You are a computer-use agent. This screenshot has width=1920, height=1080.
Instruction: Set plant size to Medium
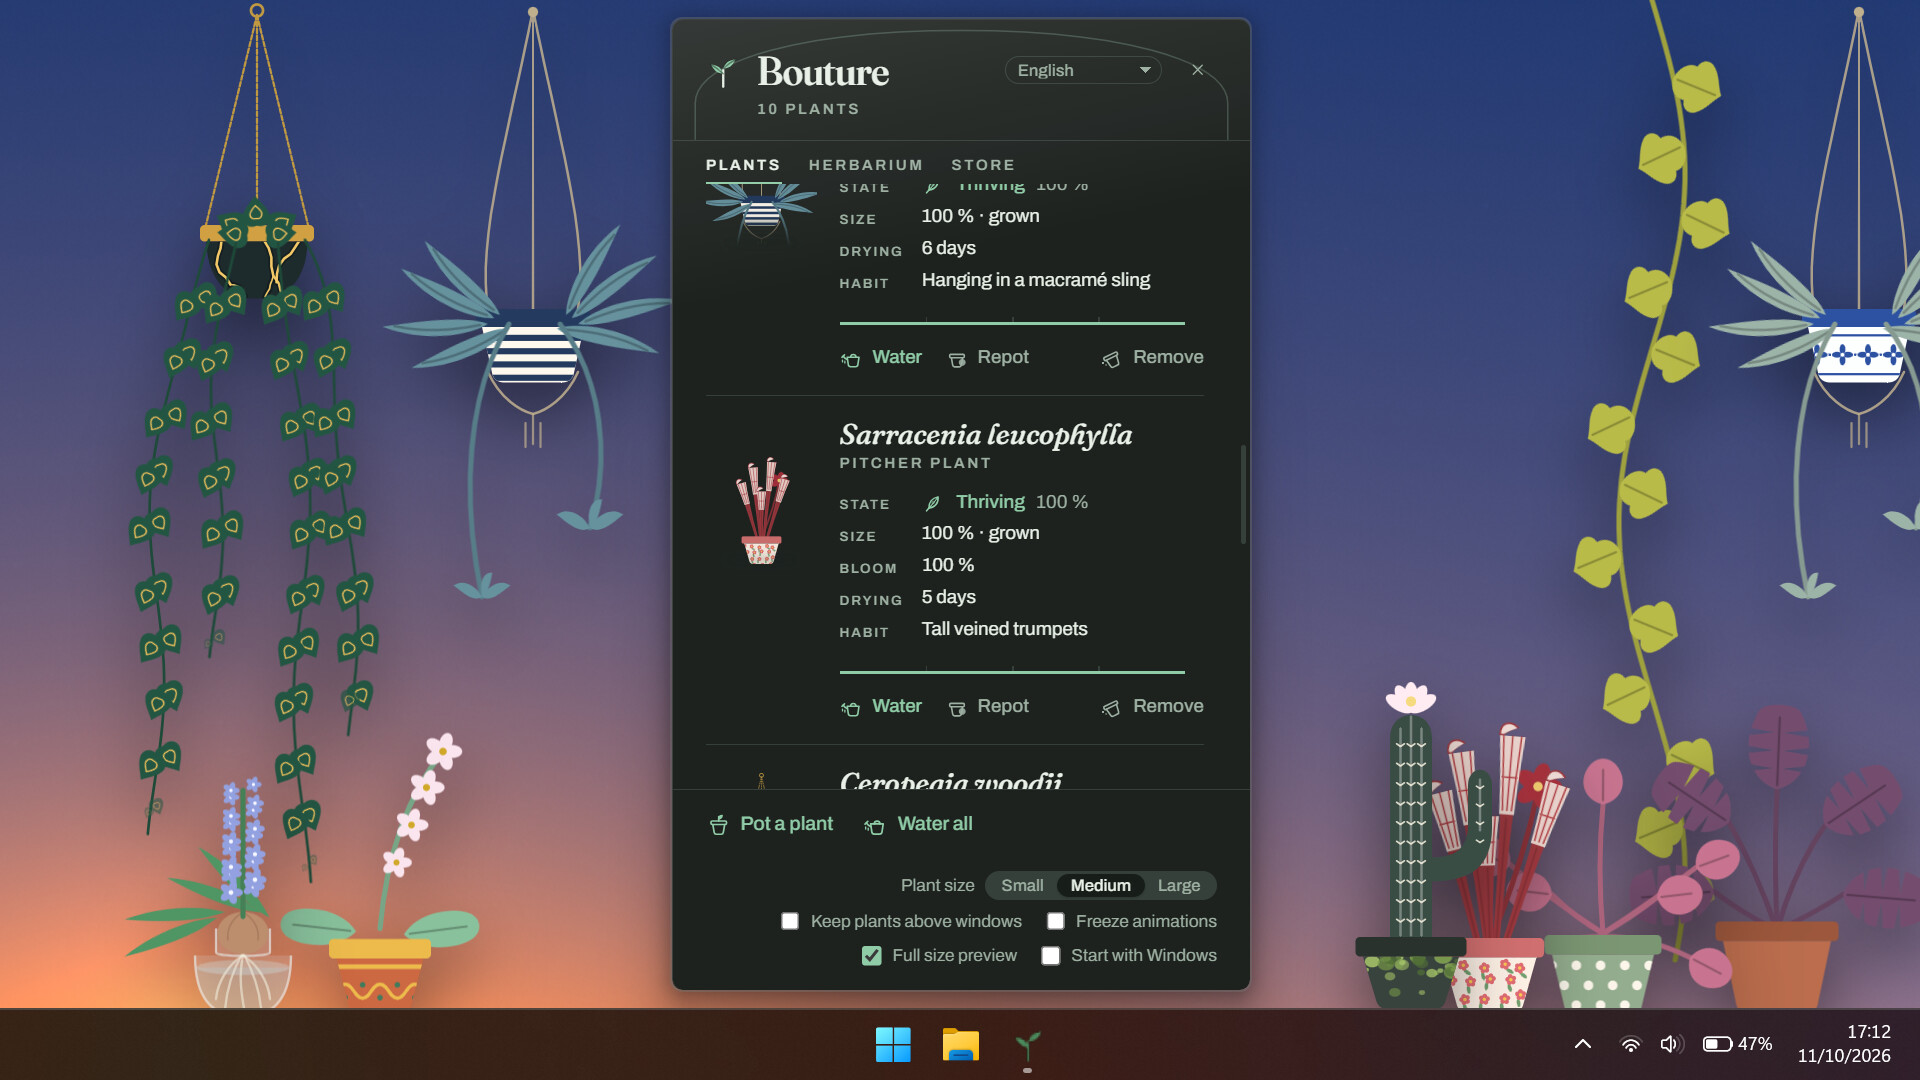click(1100, 886)
